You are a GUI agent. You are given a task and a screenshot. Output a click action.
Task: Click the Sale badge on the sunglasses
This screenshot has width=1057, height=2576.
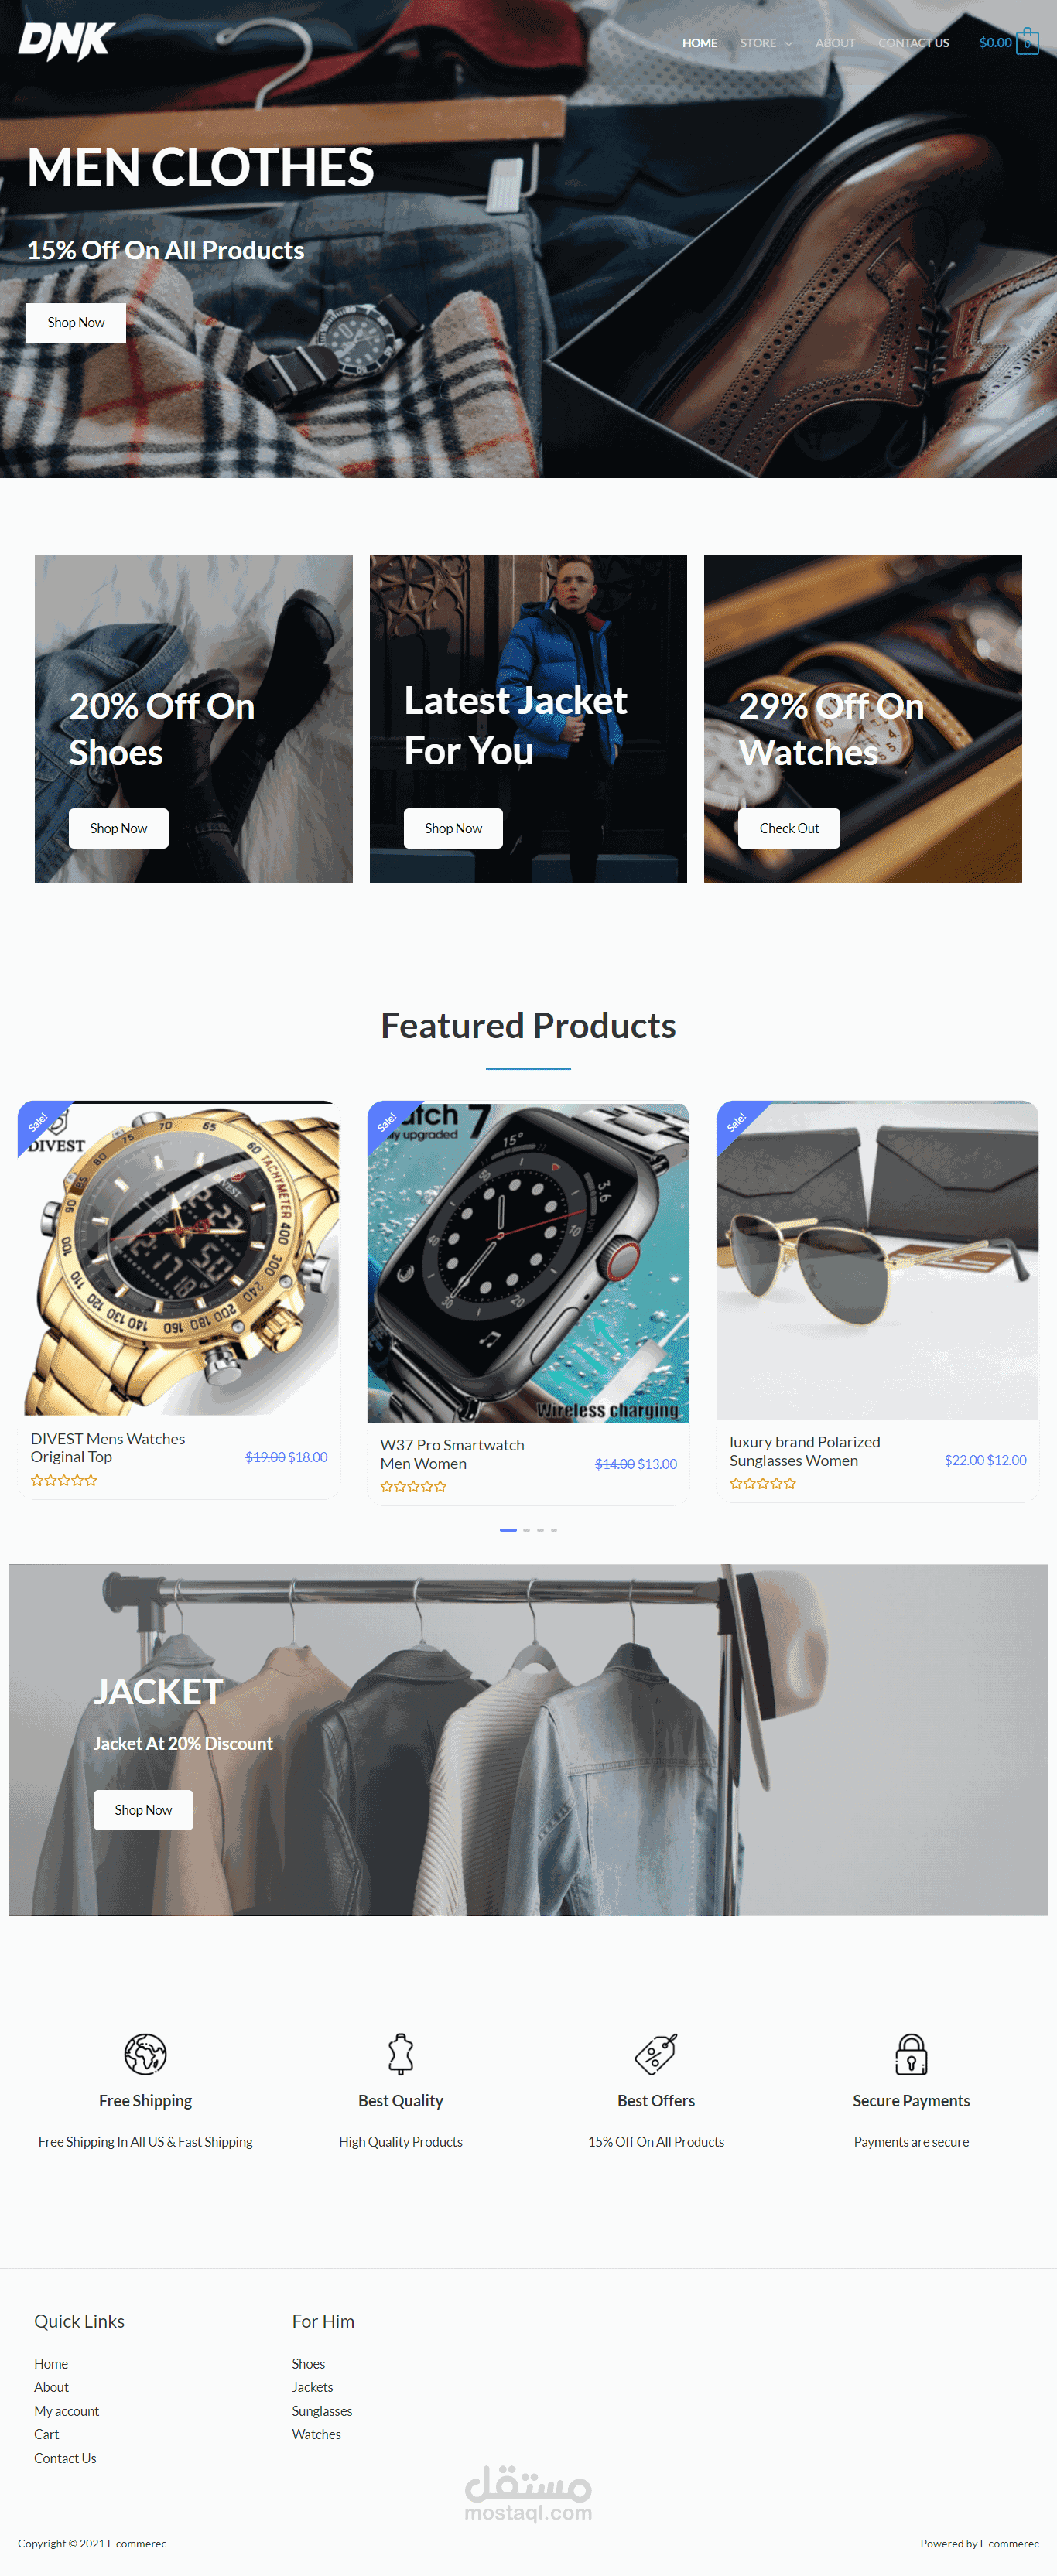click(x=737, y=1121)
